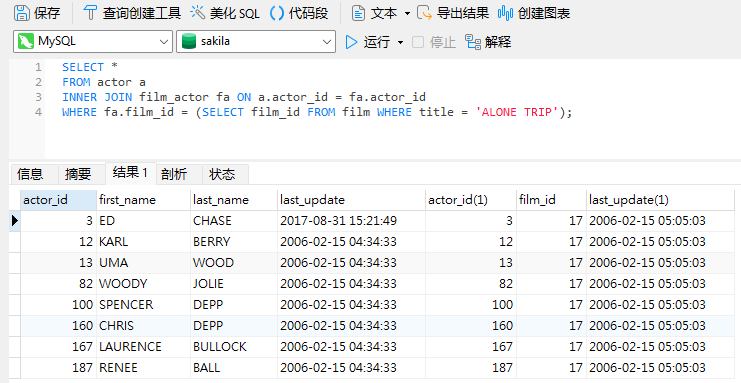Click the Explain (解释) button

click(488, 42)
